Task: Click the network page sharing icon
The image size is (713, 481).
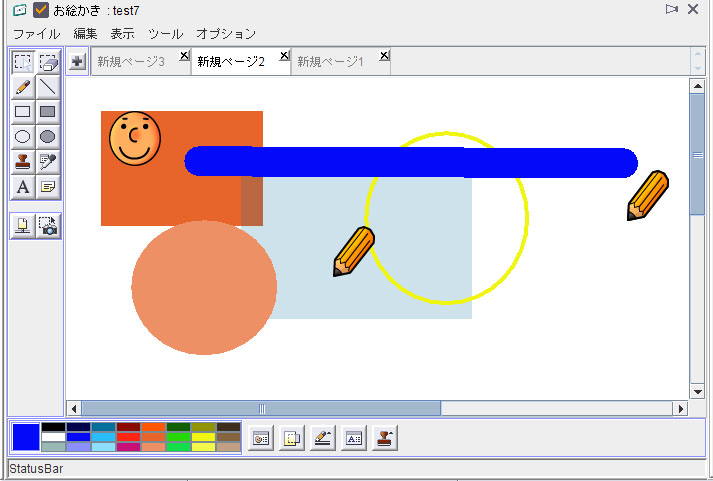Action: [23, 225]
